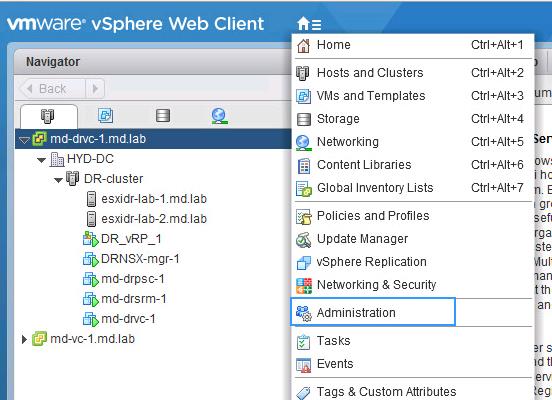Image resolution: width=552 pixels, height=400 pixels.
Task: Select the HYD-DC datacenter
Action: pos(90,159)
